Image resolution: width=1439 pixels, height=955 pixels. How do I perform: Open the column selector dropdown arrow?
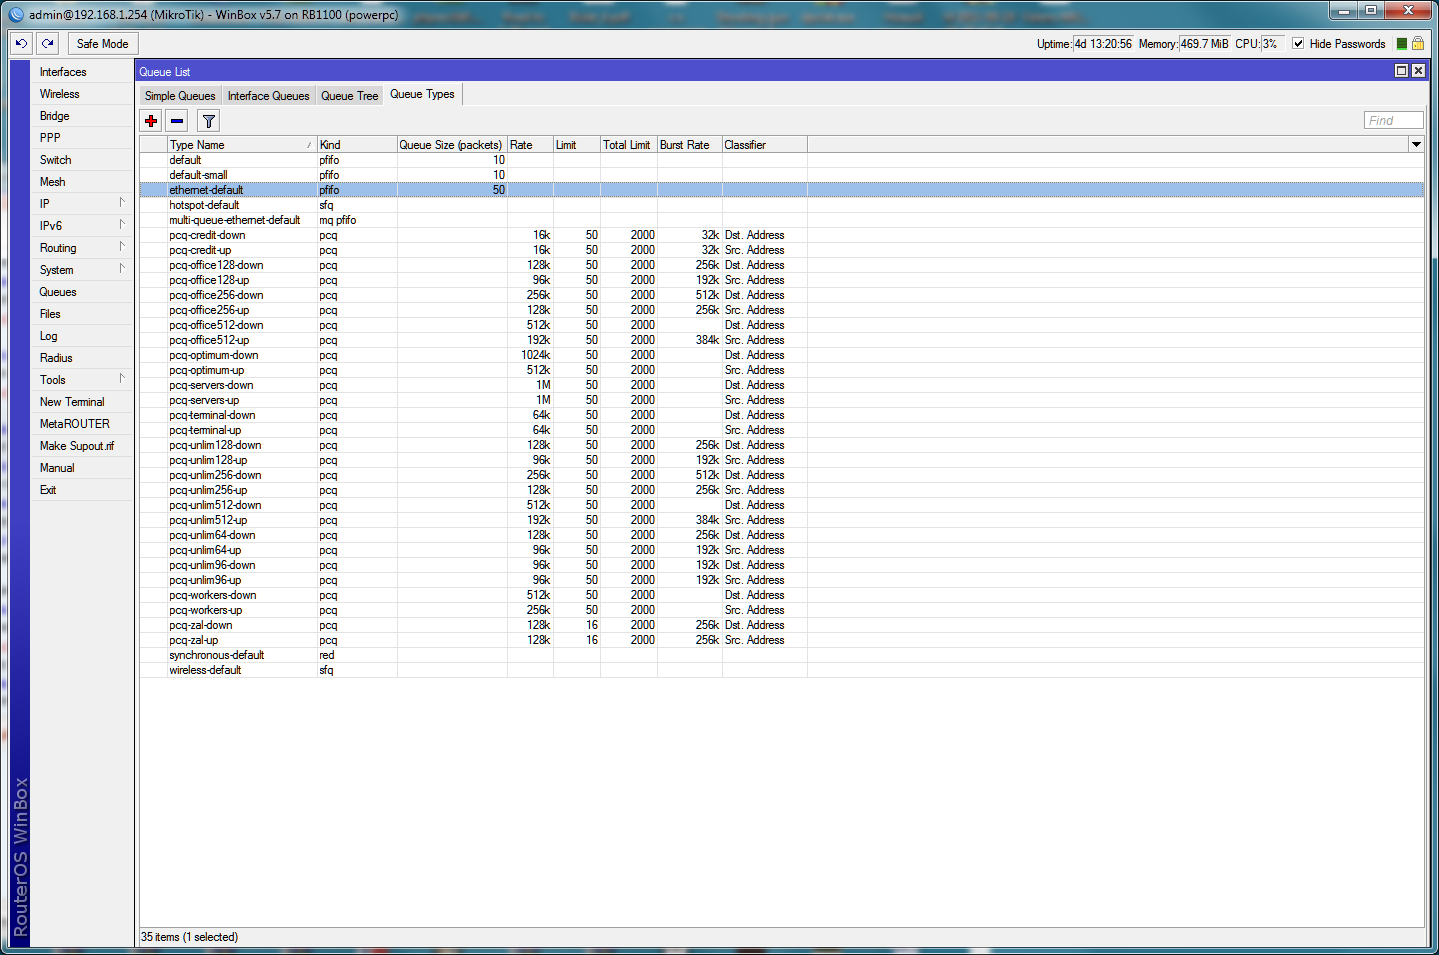[x=1416, y=145]
